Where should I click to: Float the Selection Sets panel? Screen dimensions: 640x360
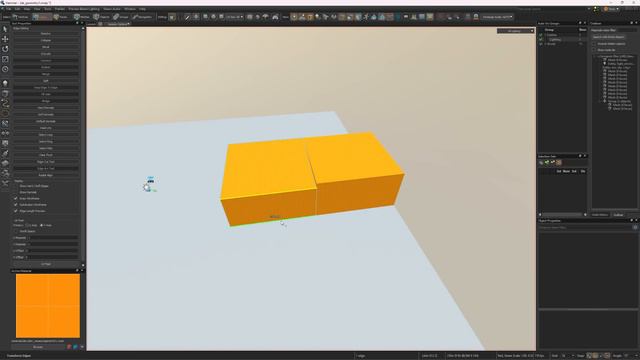click(x=580, y=156)
